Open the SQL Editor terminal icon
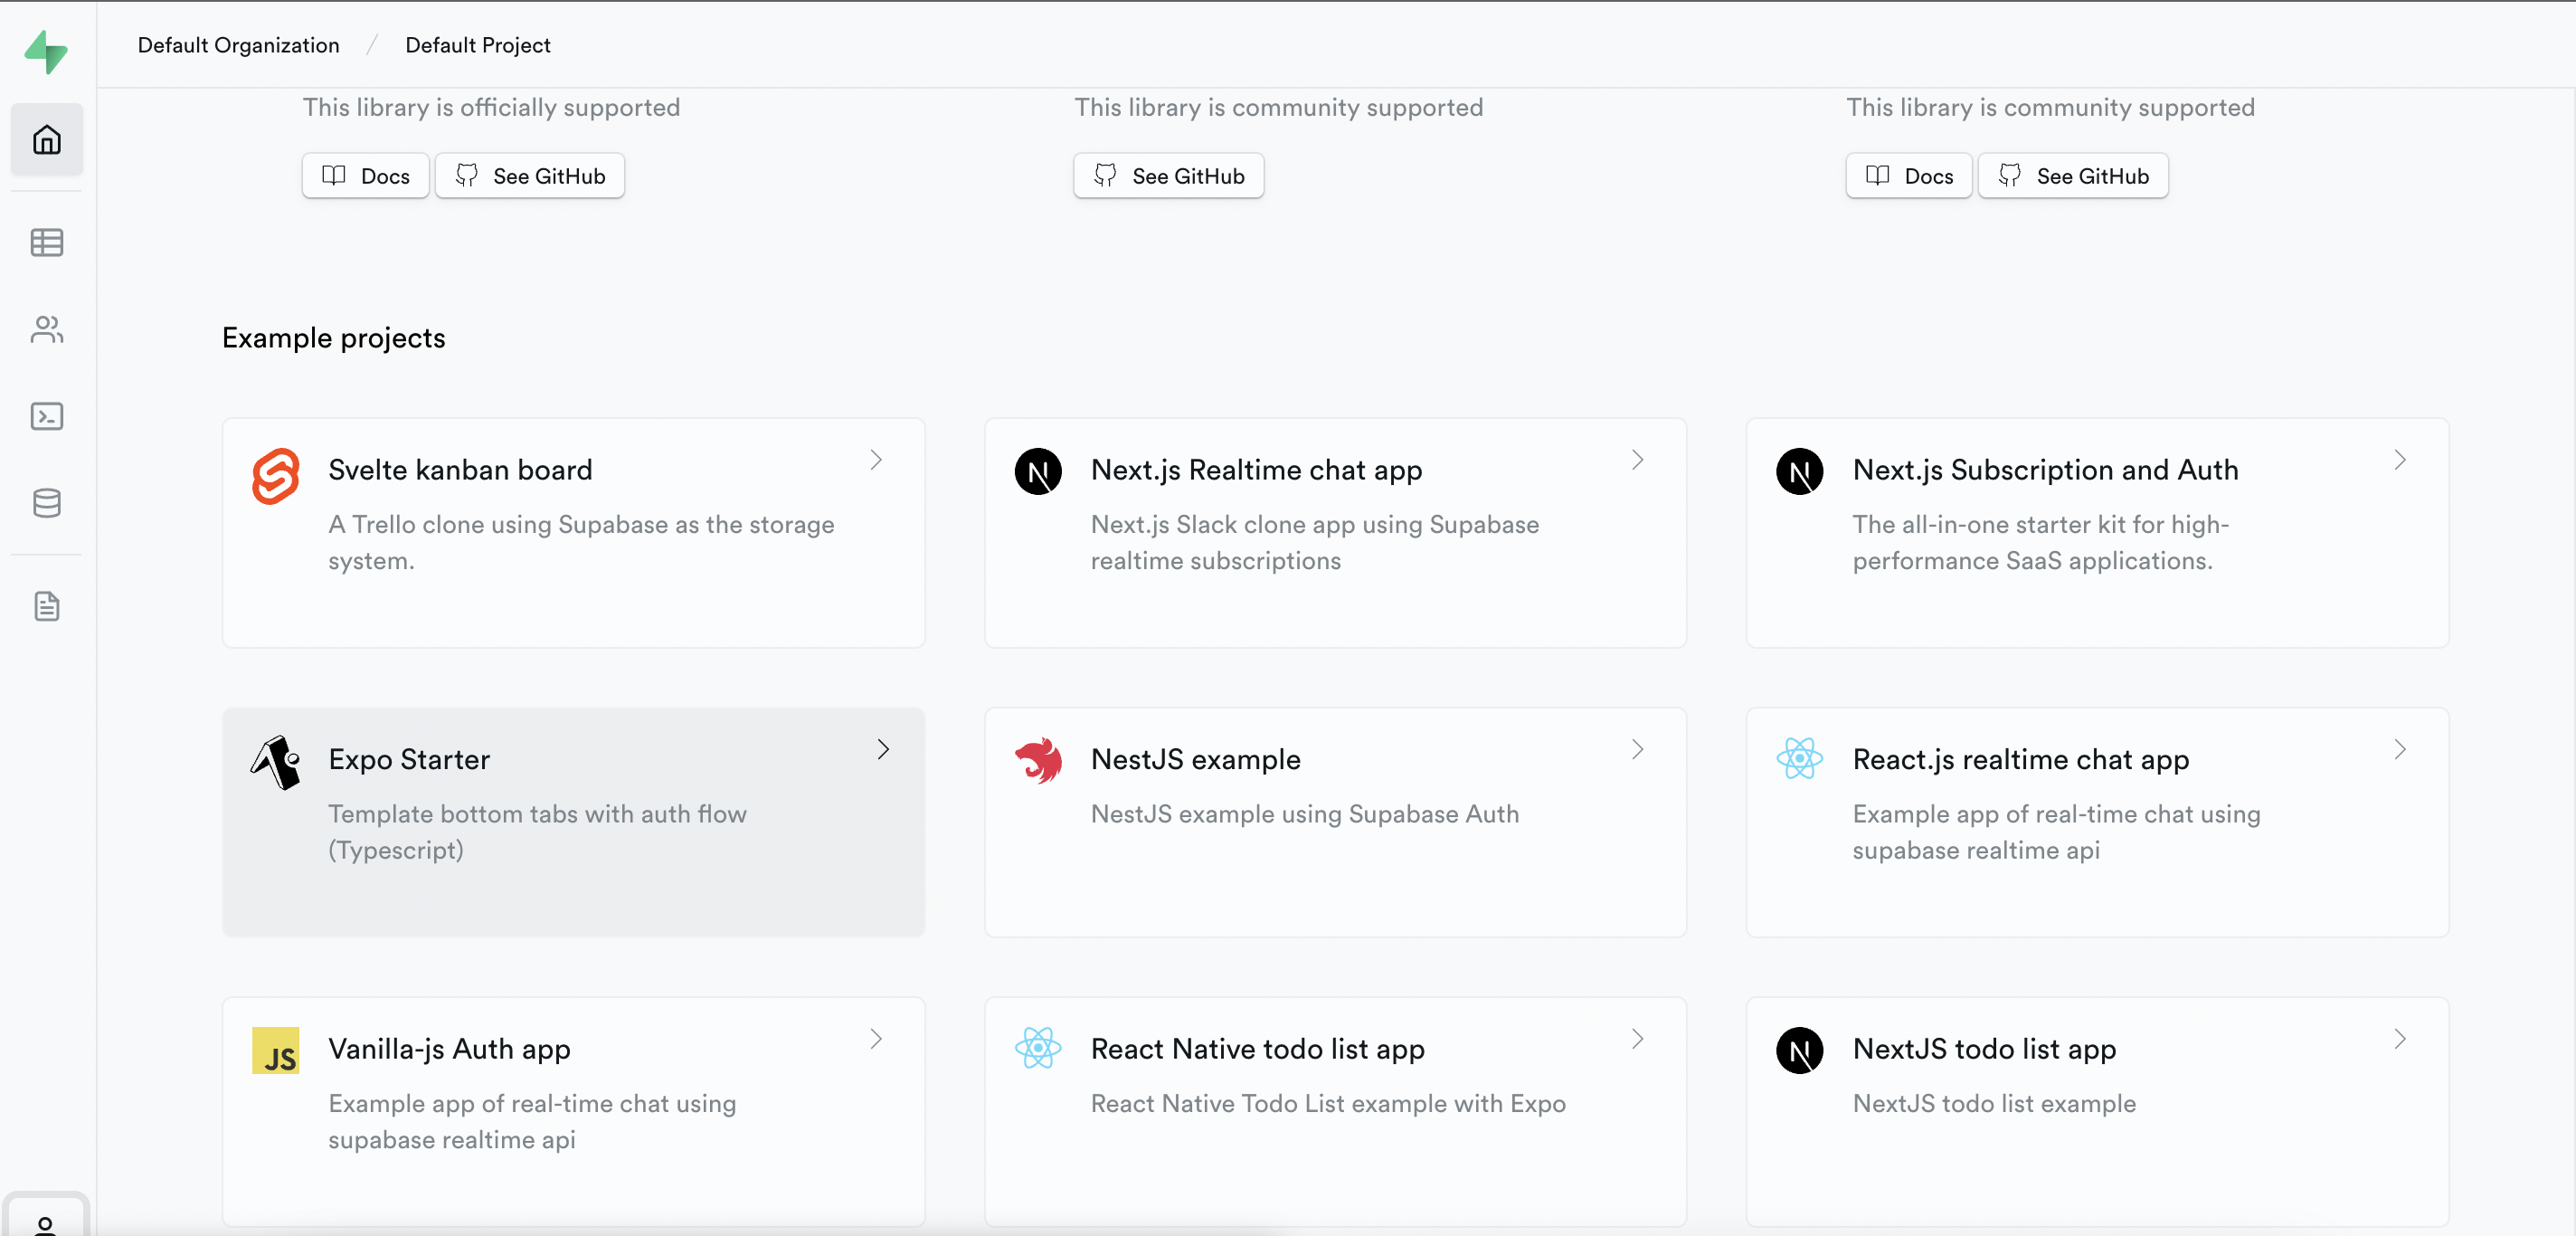This screenshot has height=1236, width=2576. tap(46, 416)
